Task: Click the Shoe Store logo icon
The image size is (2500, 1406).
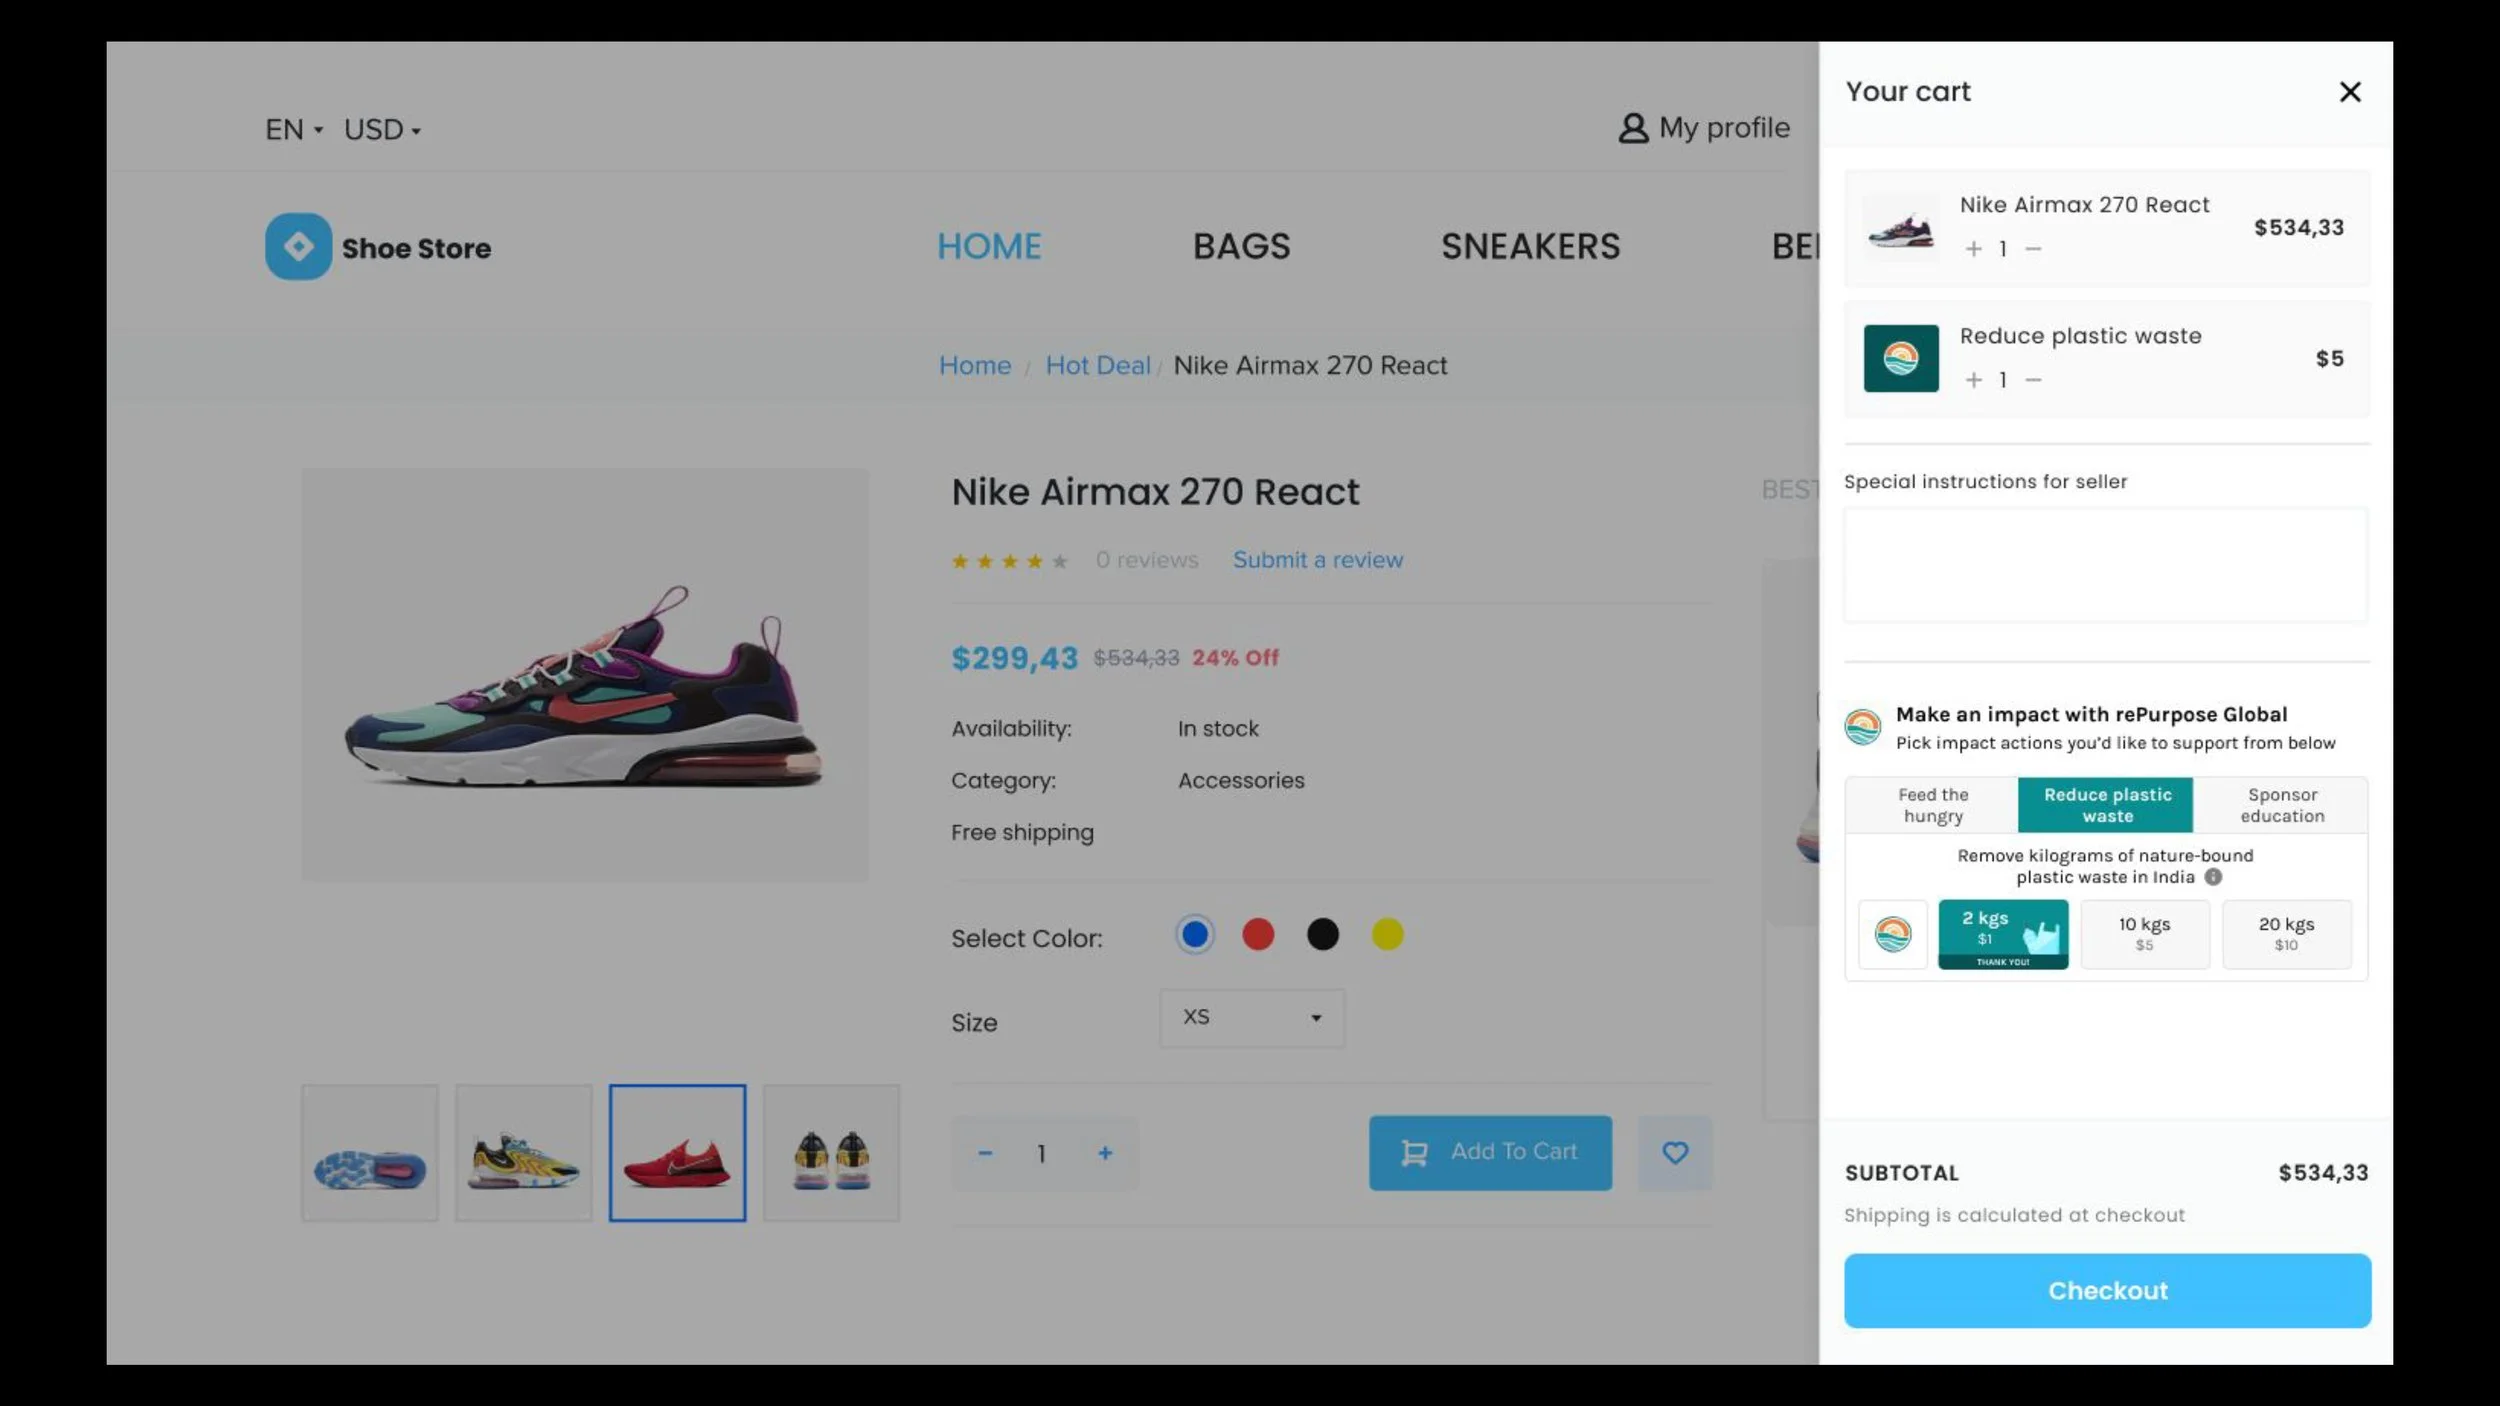Action: (x=298, y=246)
